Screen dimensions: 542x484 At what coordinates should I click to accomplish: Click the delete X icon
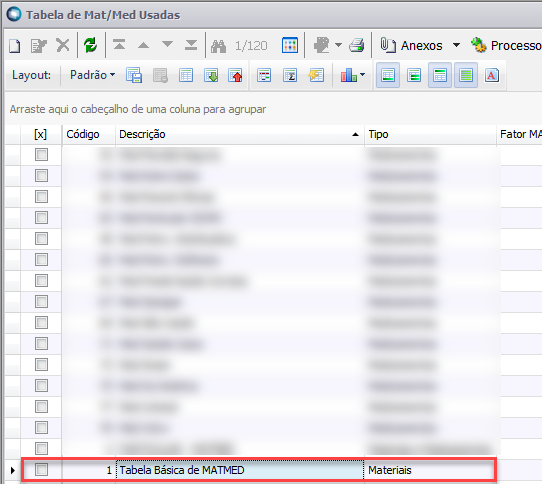[x=63, y=45]
